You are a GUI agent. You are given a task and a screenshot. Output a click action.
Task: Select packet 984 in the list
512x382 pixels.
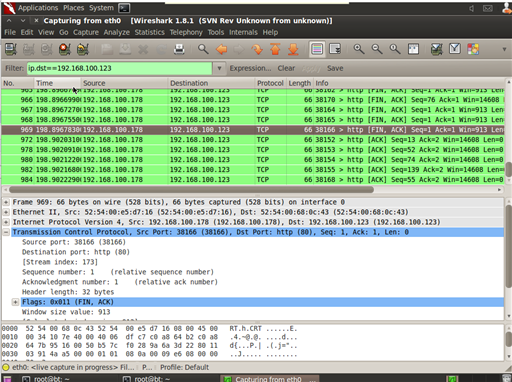253,180
